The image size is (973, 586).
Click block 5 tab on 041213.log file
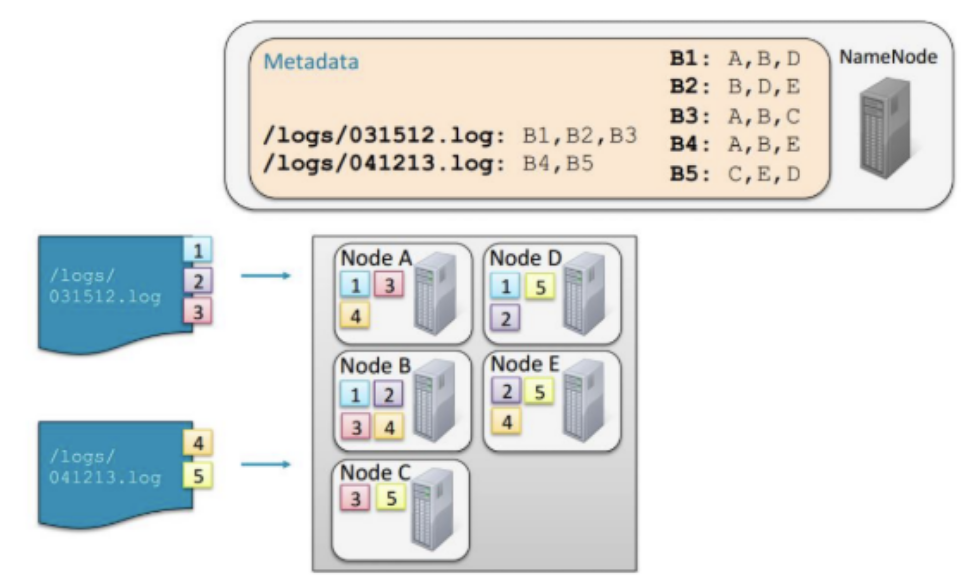pos(198,476)
